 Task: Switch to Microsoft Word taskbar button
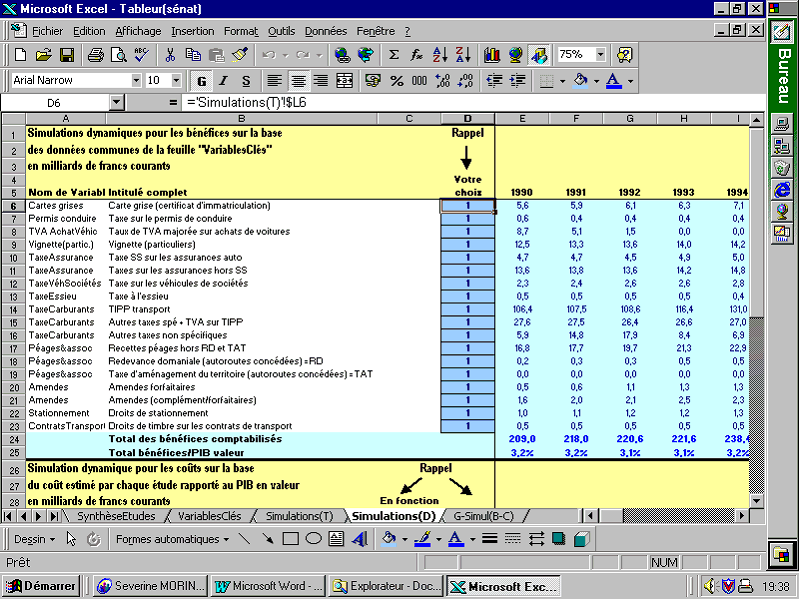click(x=270, y=586)
